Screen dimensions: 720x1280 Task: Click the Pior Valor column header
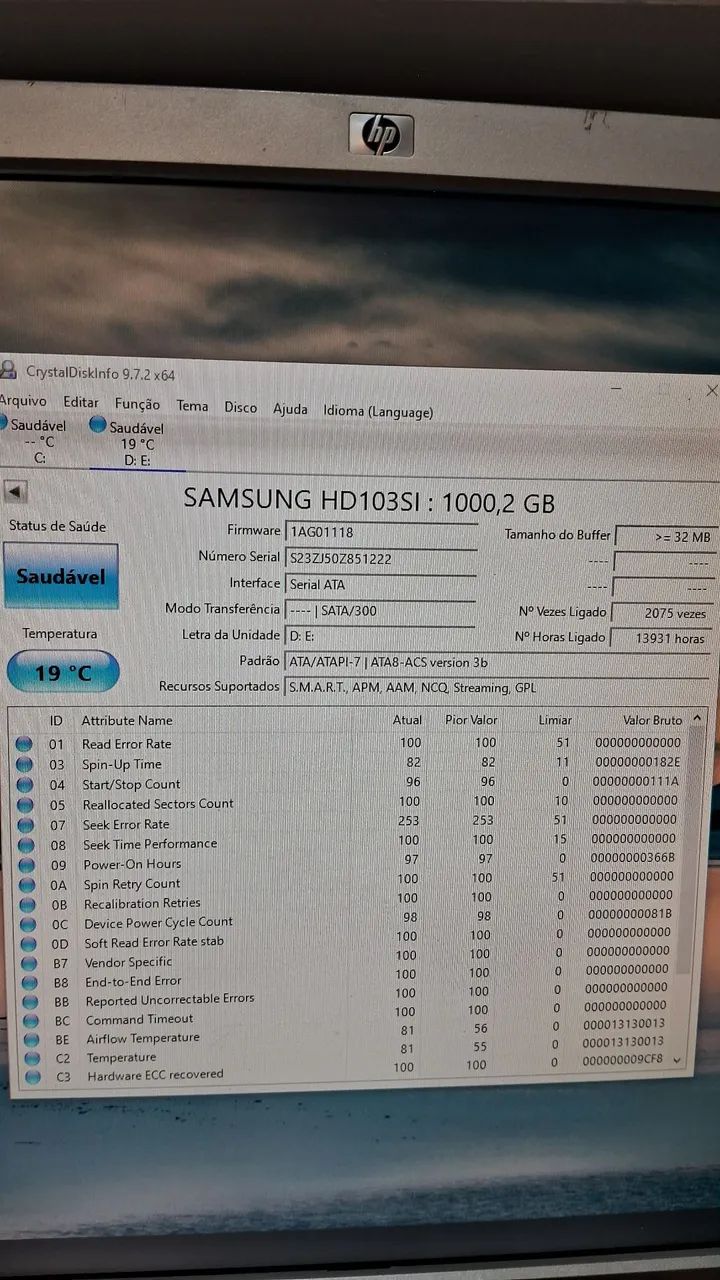coord(471,720)
